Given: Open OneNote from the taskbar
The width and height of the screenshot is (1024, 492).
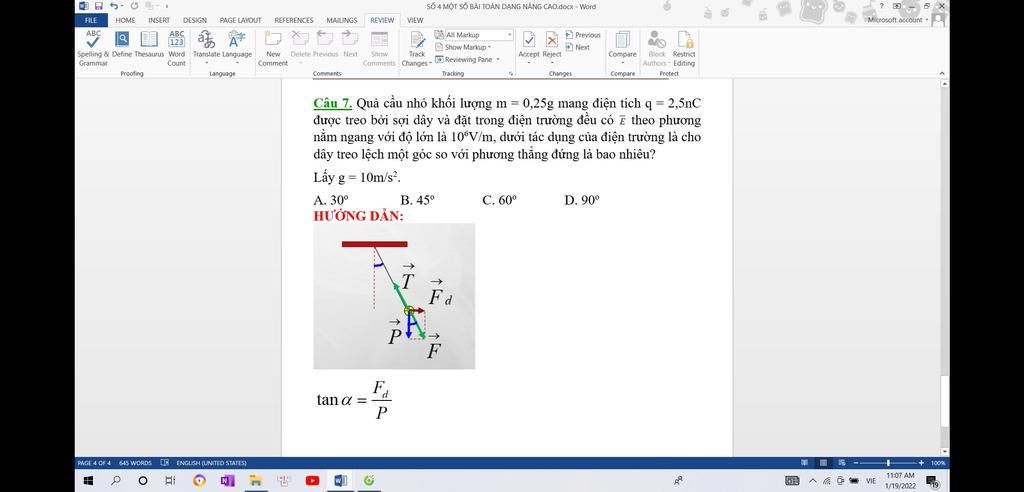Looking at the screenshot, I should pos(227,481).
